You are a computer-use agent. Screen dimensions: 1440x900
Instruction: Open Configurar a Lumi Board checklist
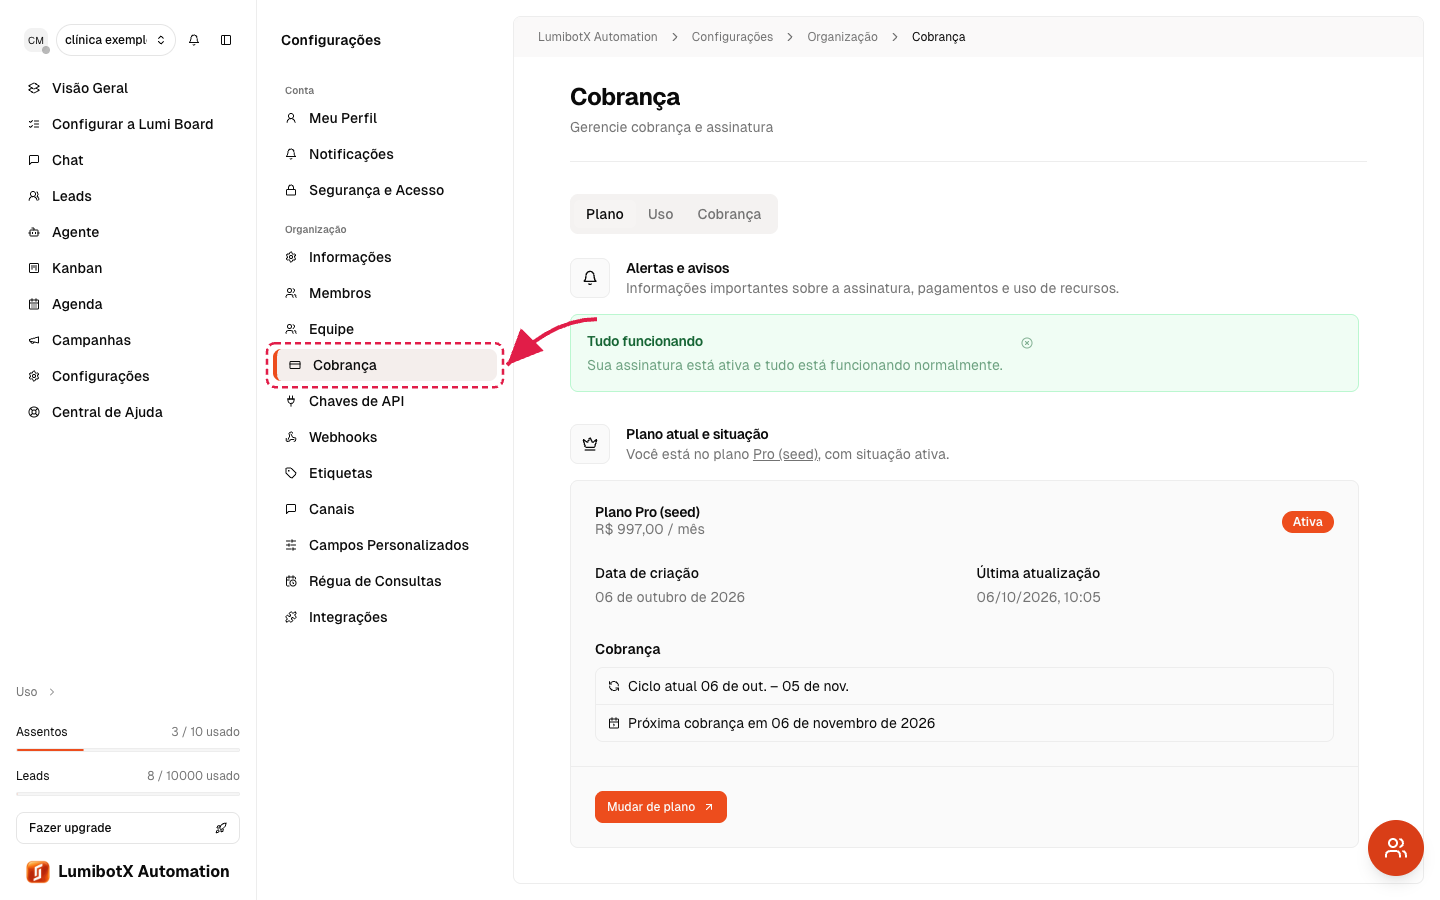tap(128, 124)
